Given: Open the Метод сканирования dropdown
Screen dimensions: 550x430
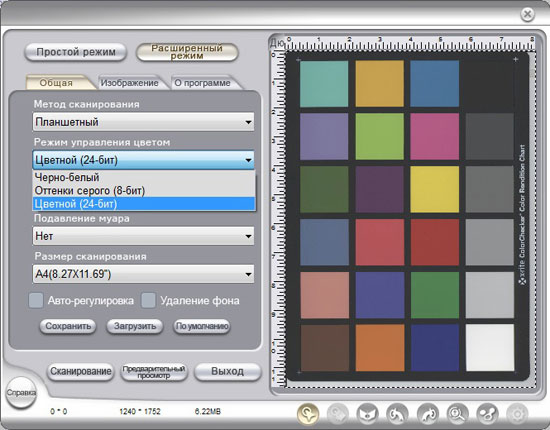Looking at the screenshot, I should click(143, 122).
